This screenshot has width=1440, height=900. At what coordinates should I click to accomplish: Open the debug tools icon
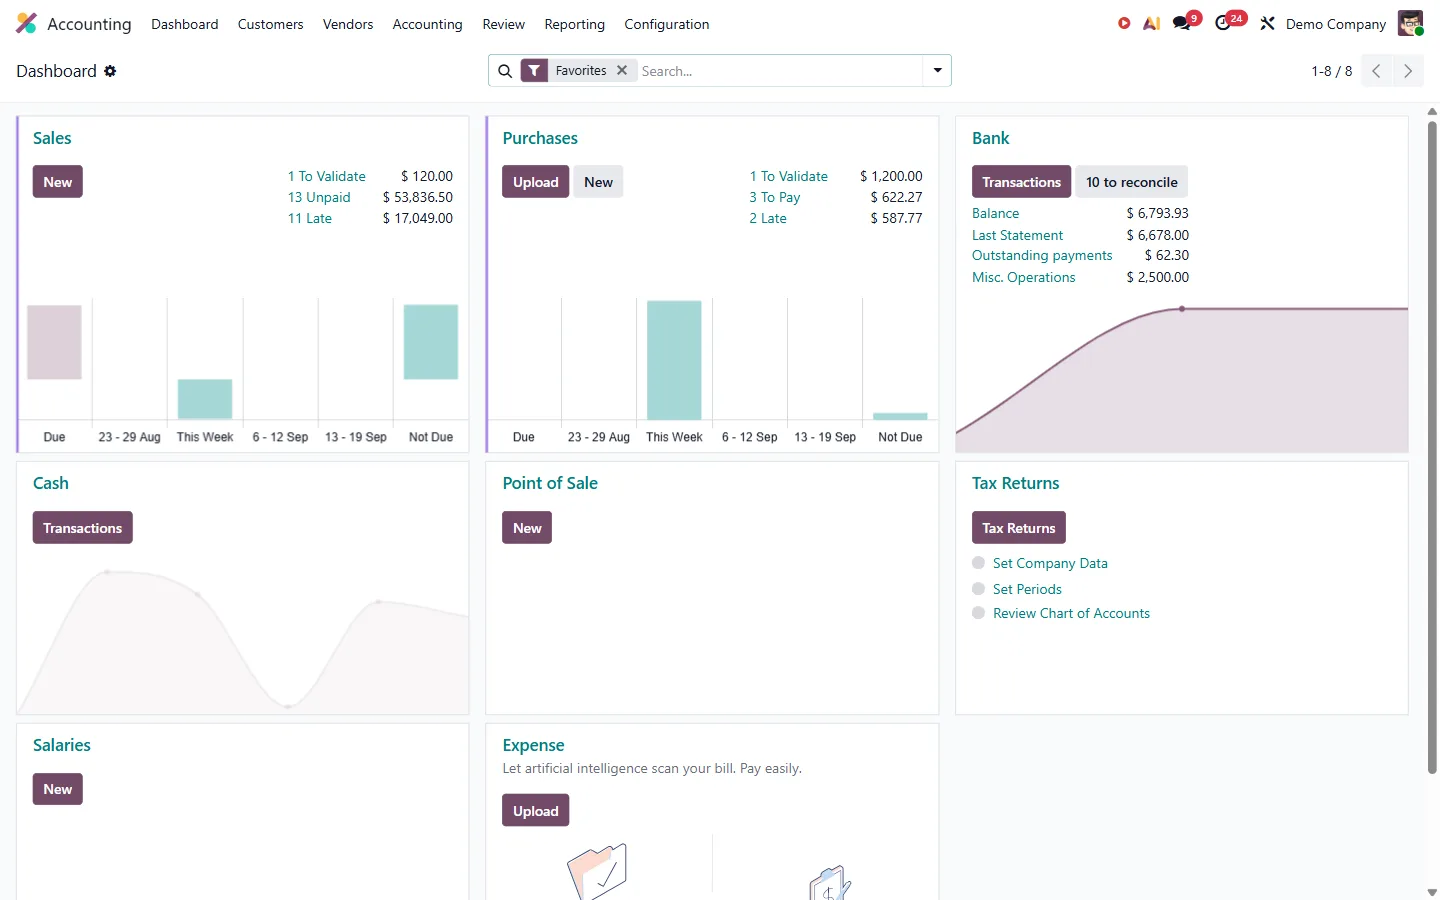pos(1267,23)
